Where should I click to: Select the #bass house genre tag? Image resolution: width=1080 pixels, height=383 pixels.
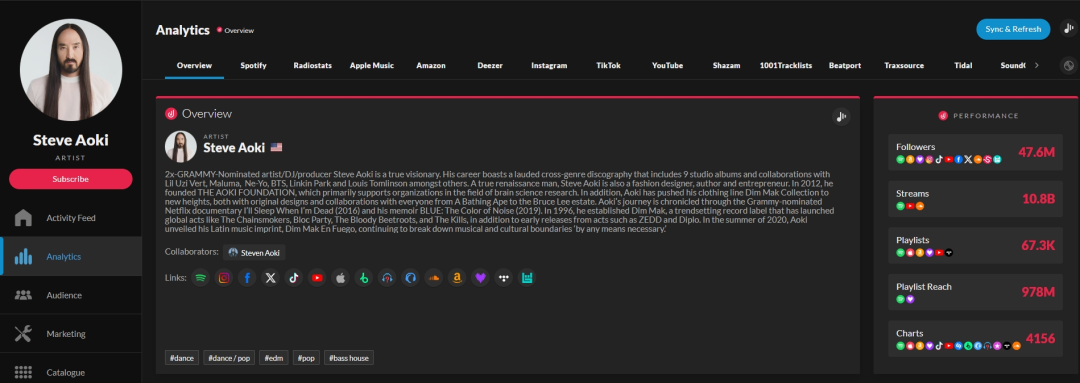coord(349,358)
